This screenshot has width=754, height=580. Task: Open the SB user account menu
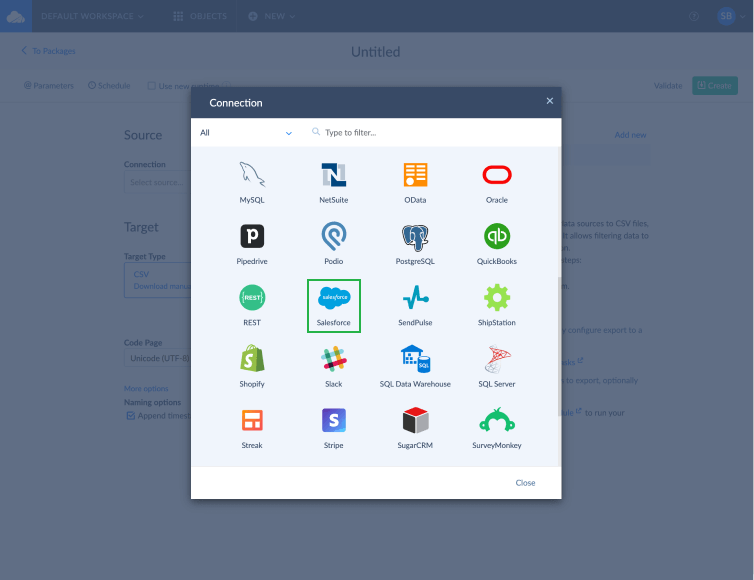[x=731, y=16]
